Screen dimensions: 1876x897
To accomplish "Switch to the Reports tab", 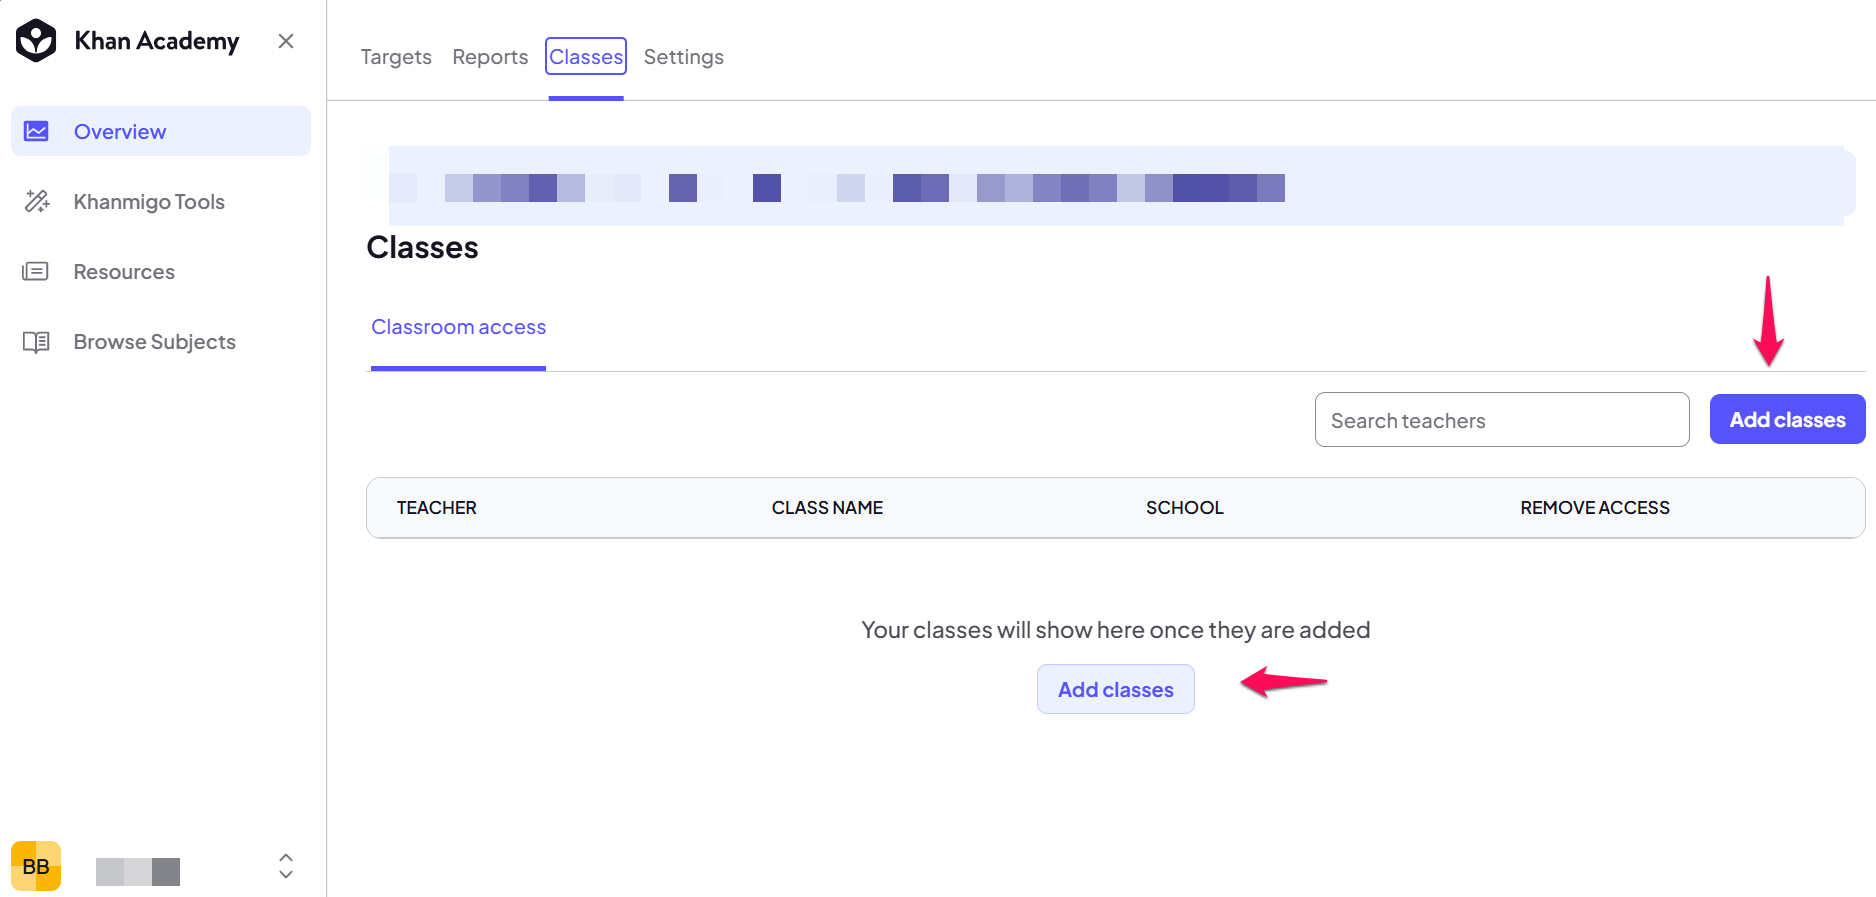I will [490, 57].
